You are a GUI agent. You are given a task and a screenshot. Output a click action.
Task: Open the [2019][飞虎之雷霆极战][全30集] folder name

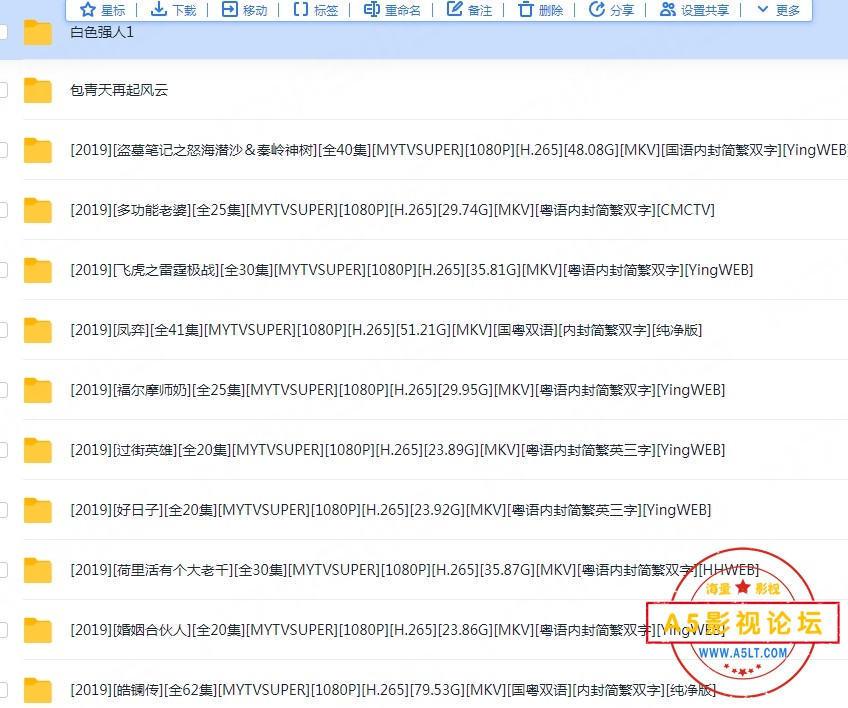pos(412,270)
